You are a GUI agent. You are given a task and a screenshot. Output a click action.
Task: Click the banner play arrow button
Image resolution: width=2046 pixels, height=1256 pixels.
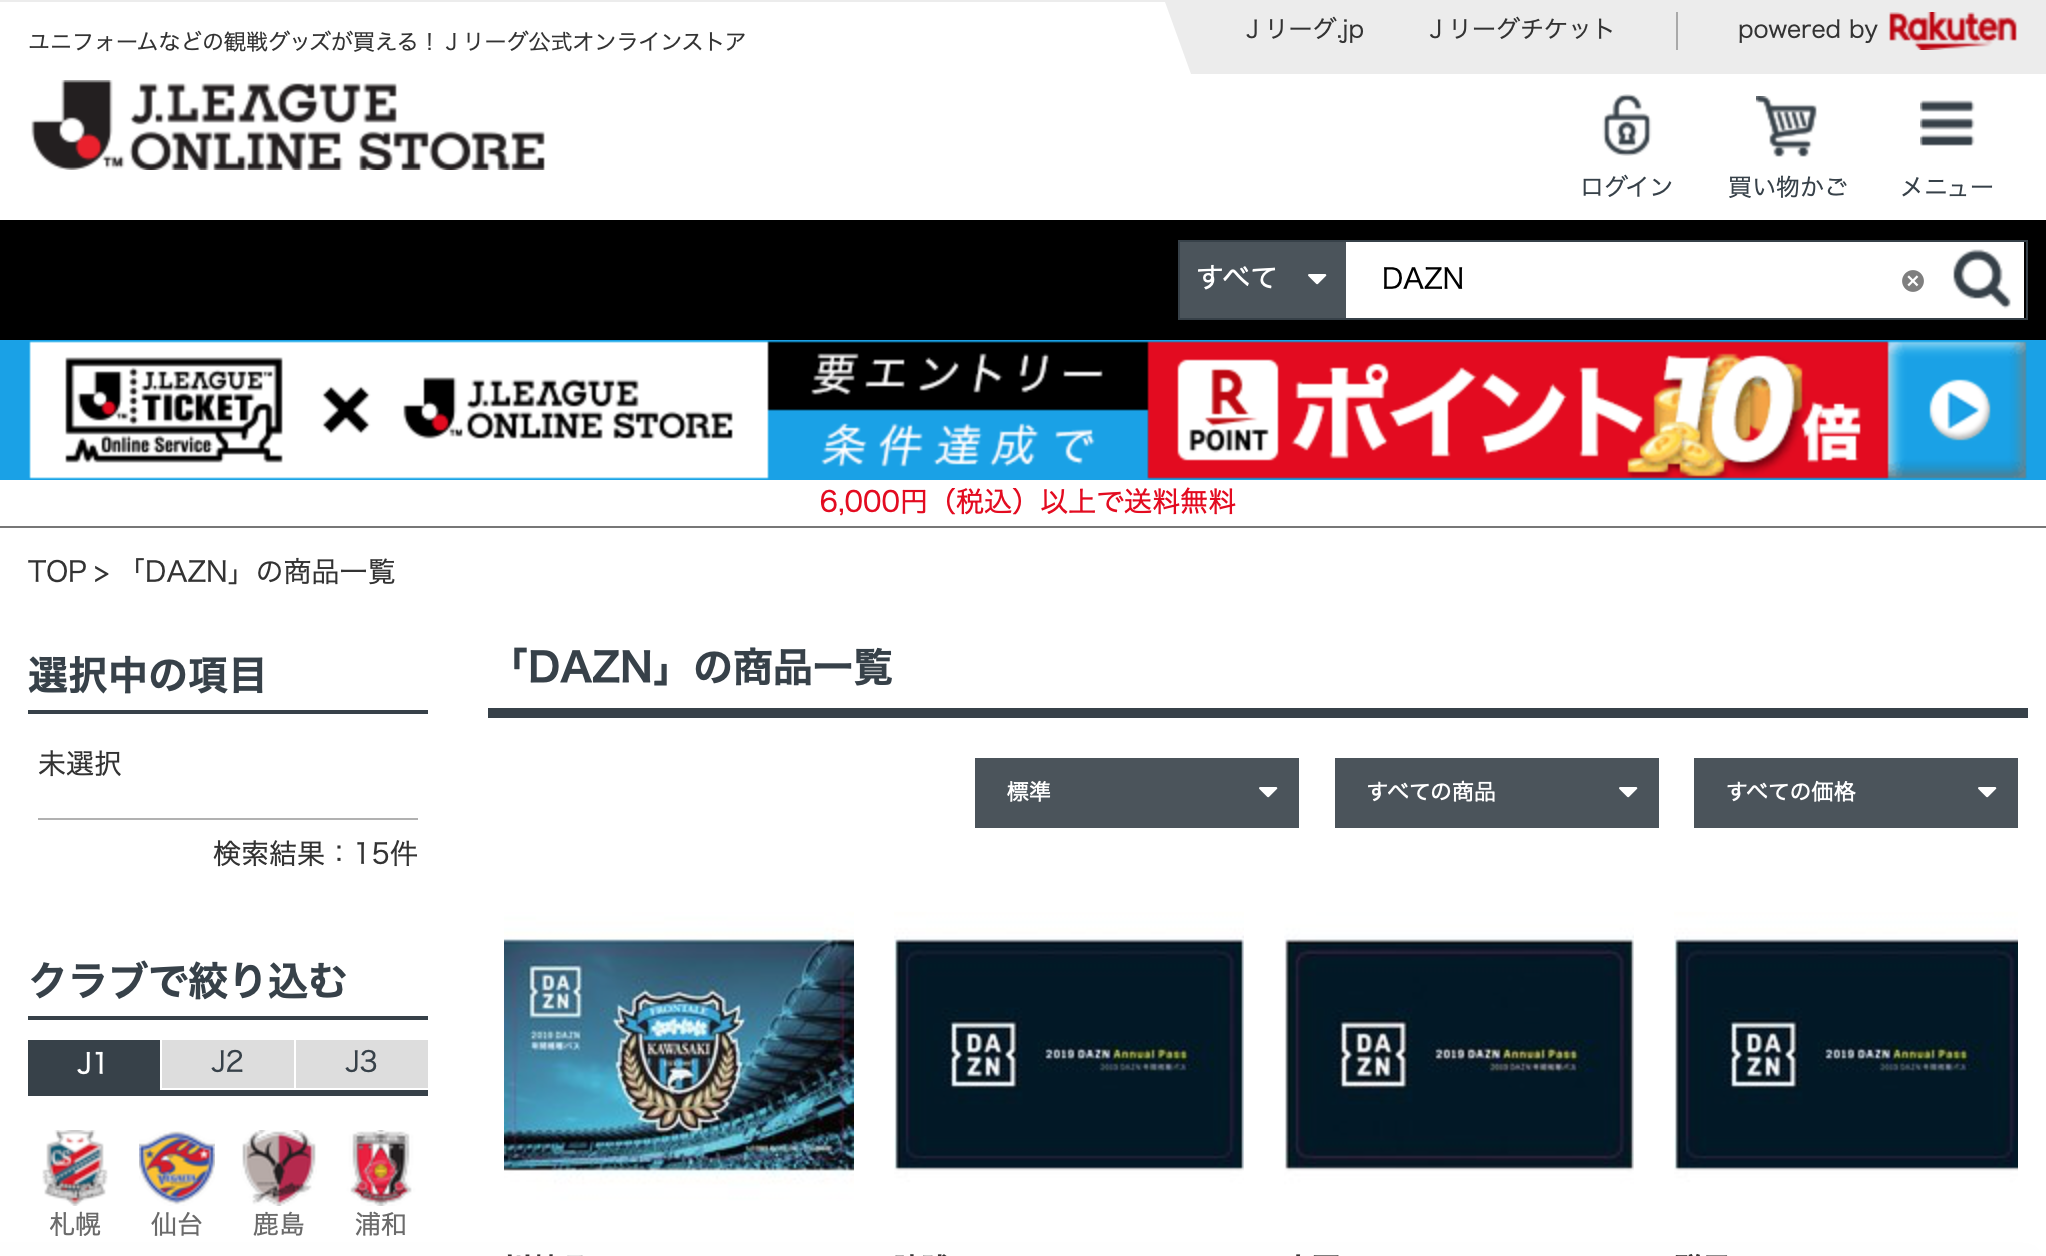pyautogui.click(x=1958, y=410)
